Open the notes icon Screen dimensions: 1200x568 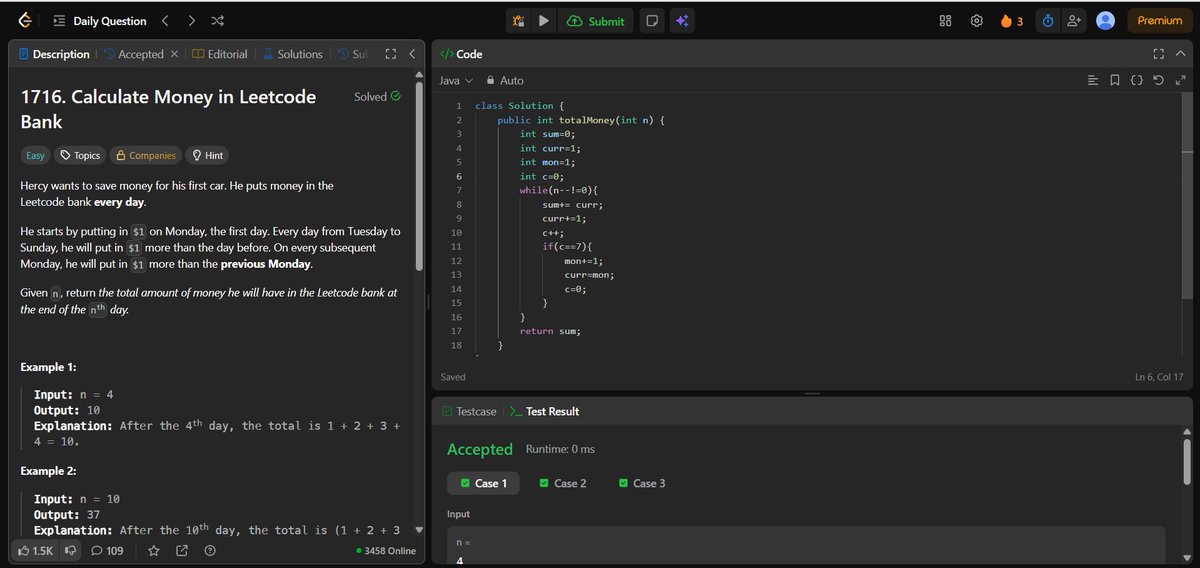pos(652,21)
